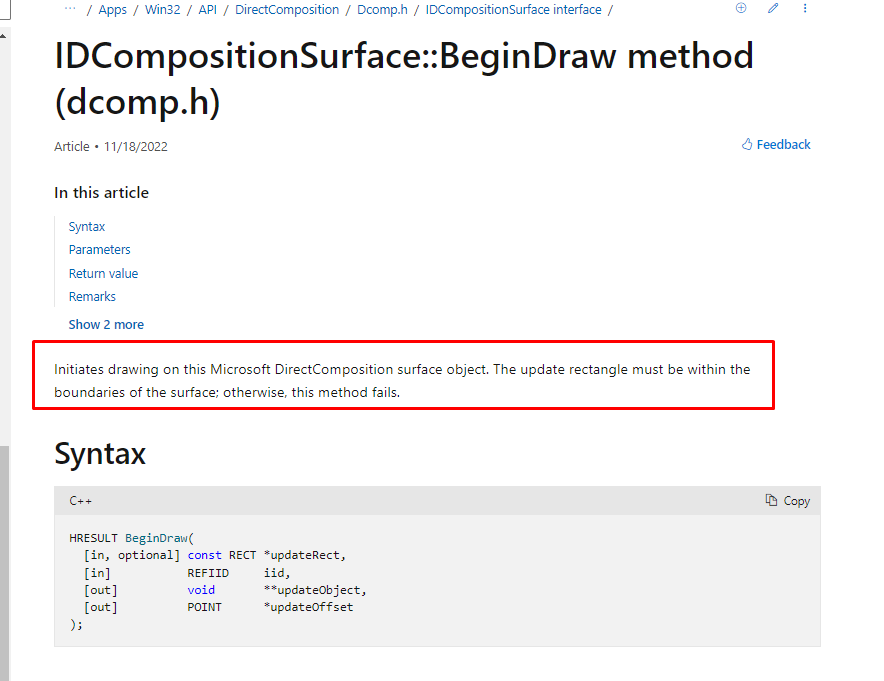This screenshot has height=681, width=884.
Task: Open the DirectComposition breadcrumb link
Action: click(x=287, y=10)
